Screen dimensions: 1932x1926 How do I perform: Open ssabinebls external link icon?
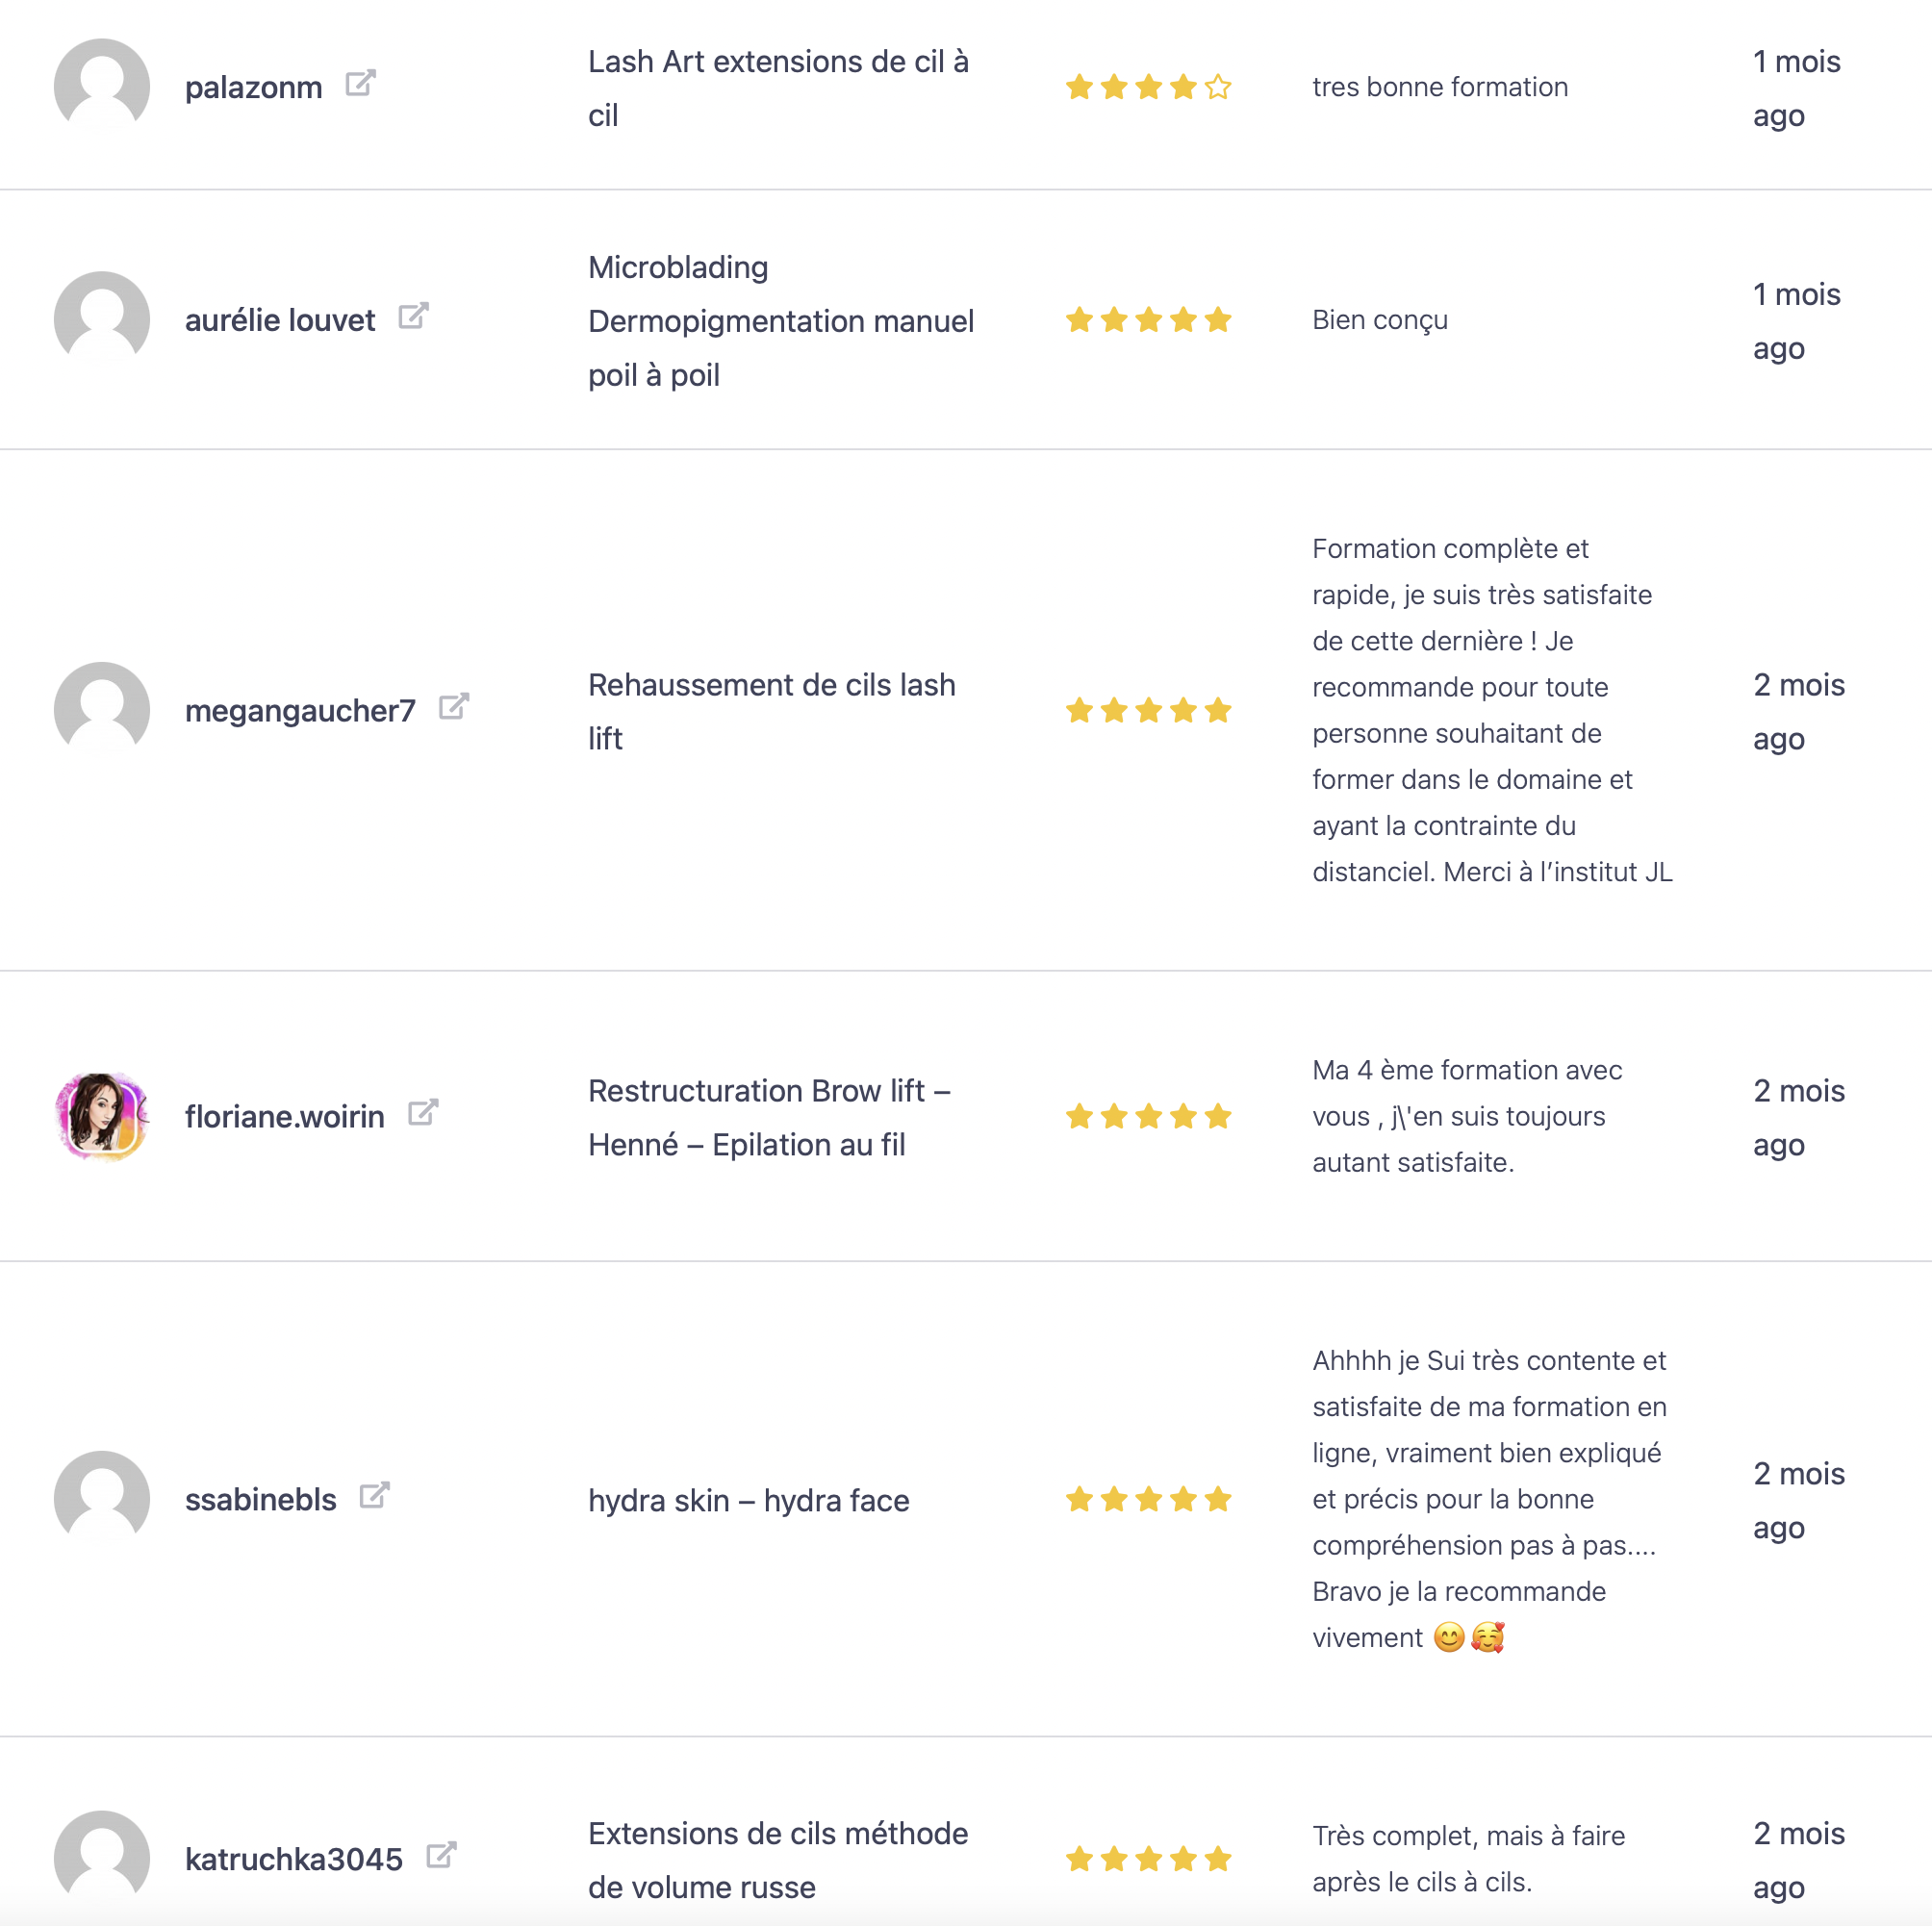pyautogui.click(x=374, y=1496)
